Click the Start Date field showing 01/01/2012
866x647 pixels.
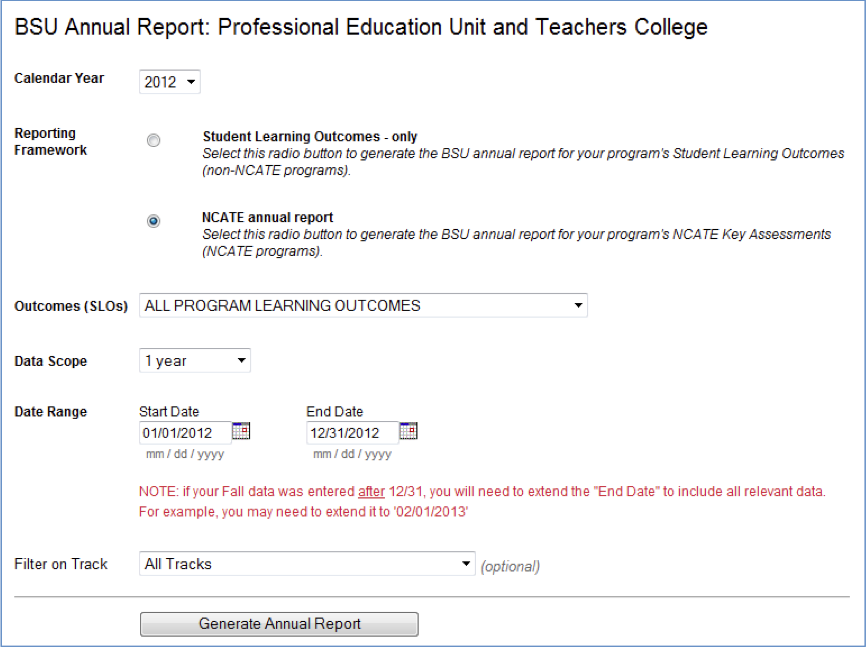[x=185, y=433]
